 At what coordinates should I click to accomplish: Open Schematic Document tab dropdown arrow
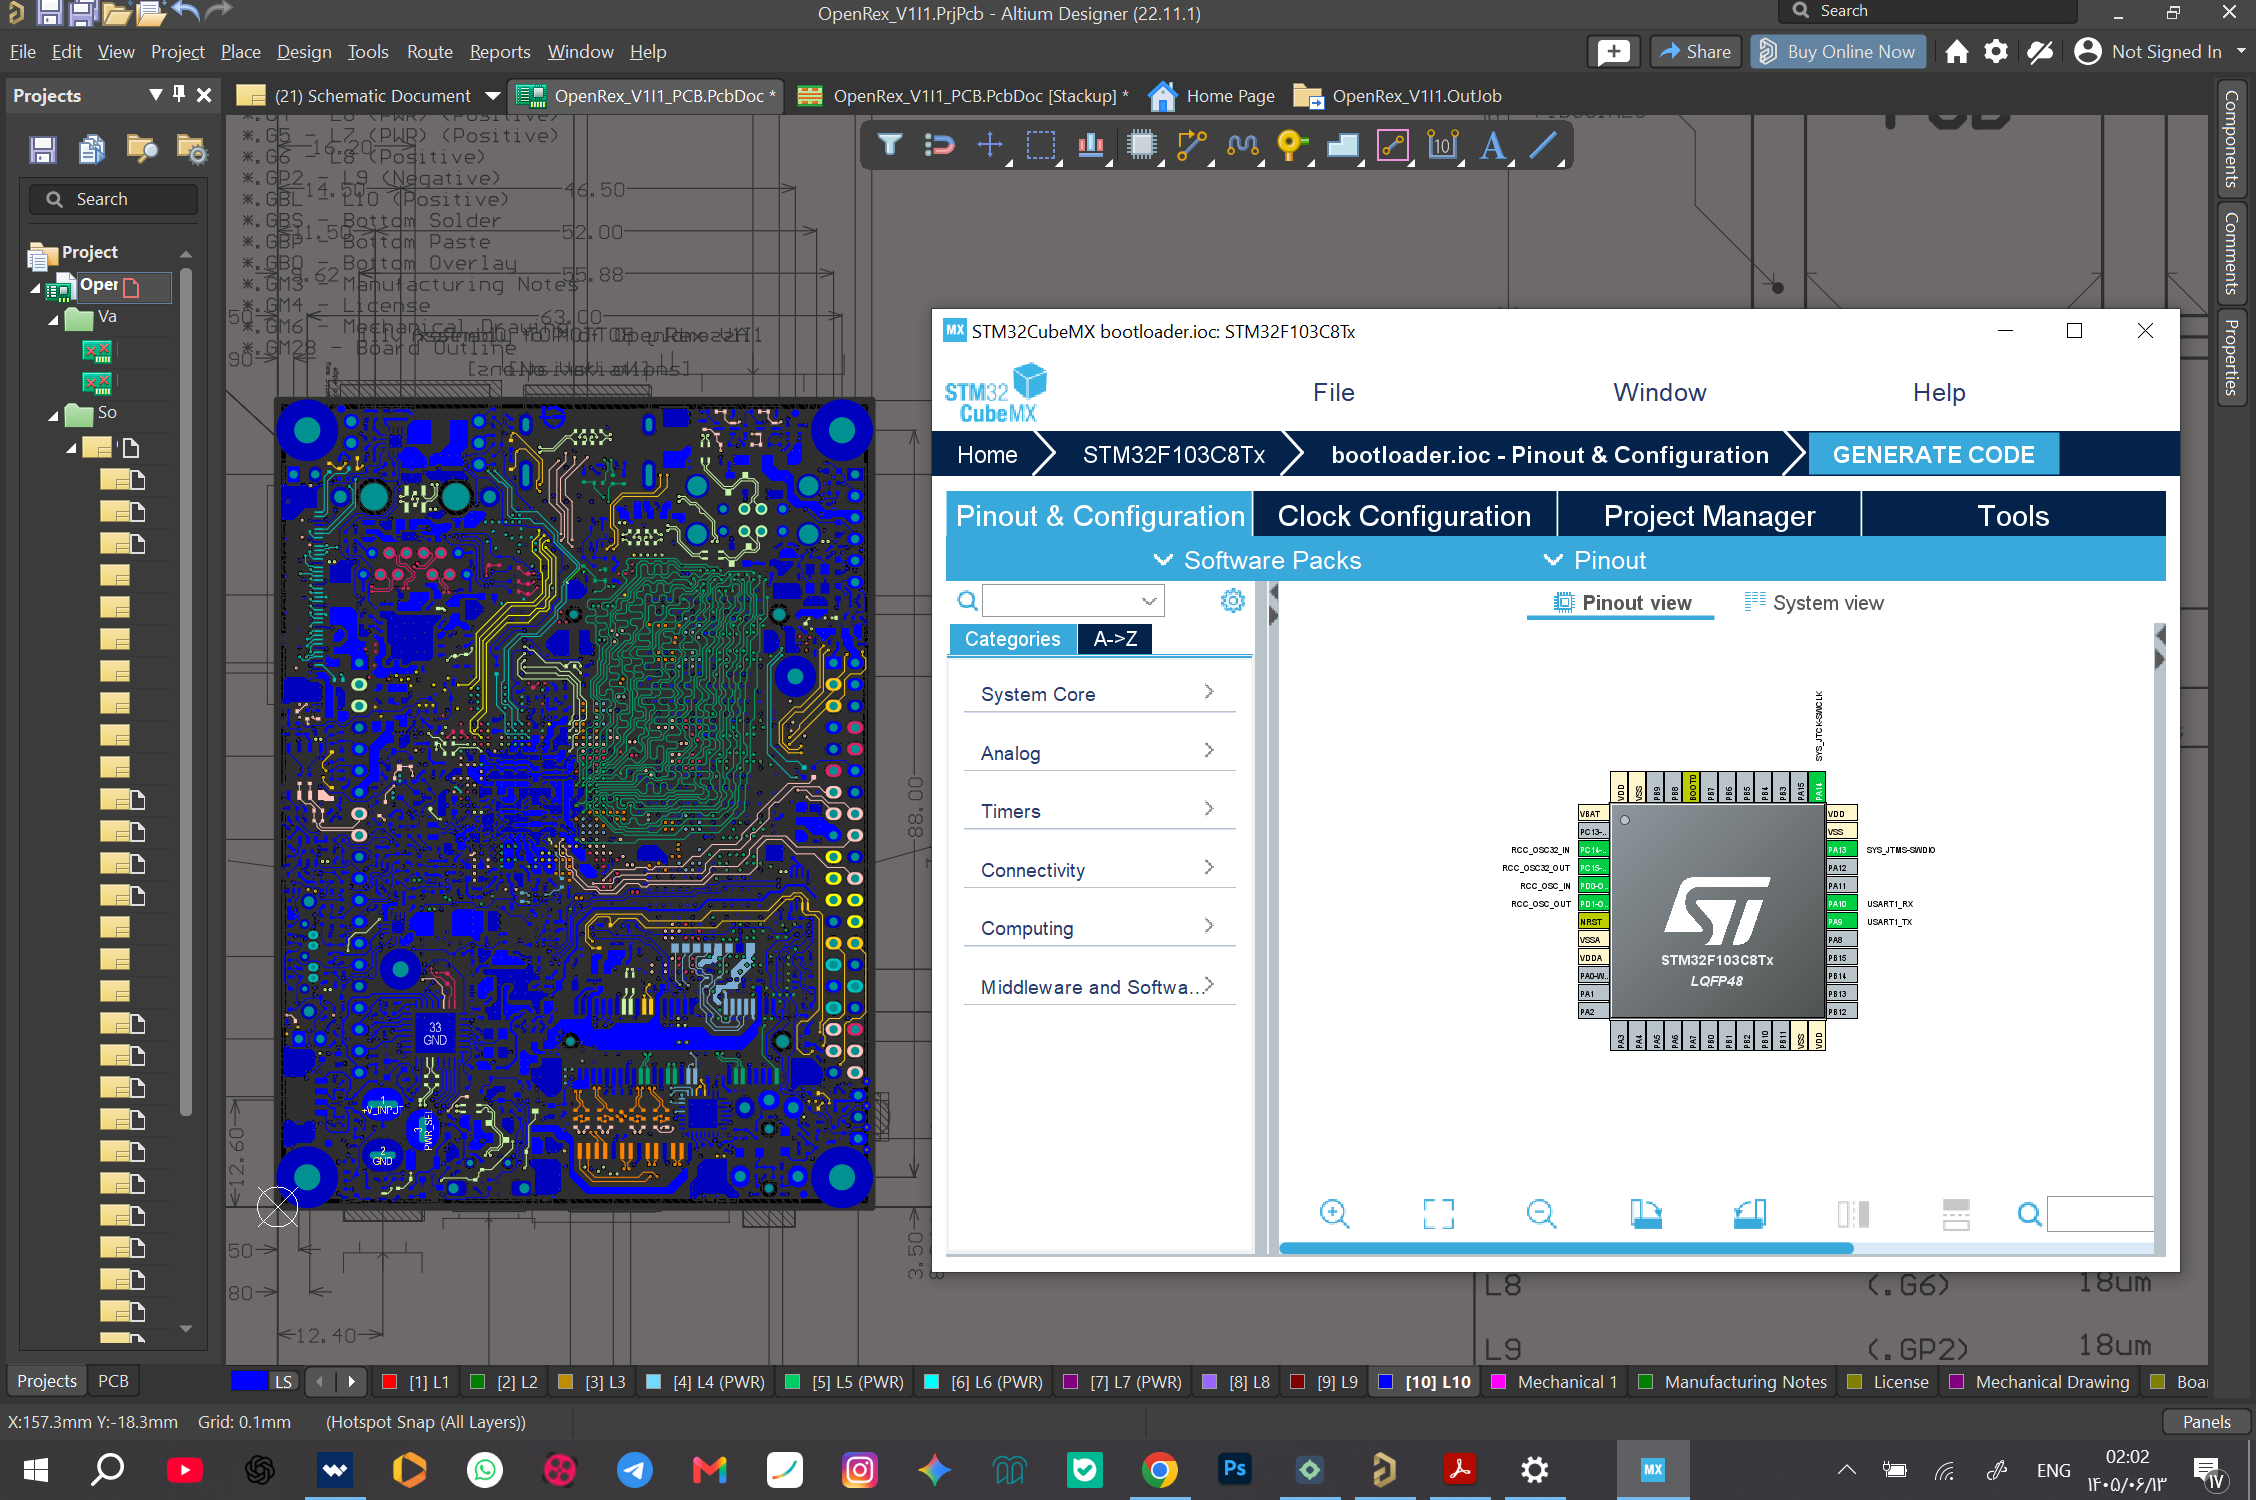coord(492,96)
